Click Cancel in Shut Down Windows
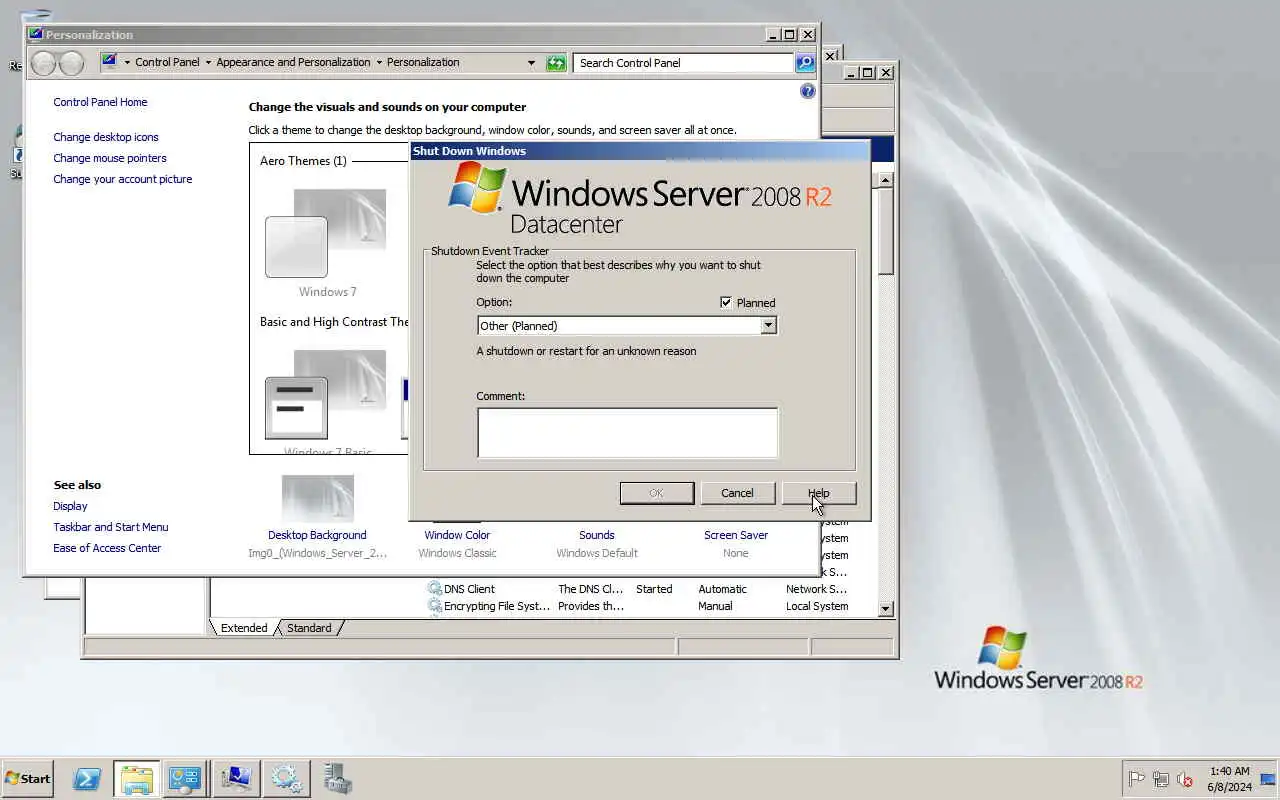1280x800 pixels. (x=737, y=493)
